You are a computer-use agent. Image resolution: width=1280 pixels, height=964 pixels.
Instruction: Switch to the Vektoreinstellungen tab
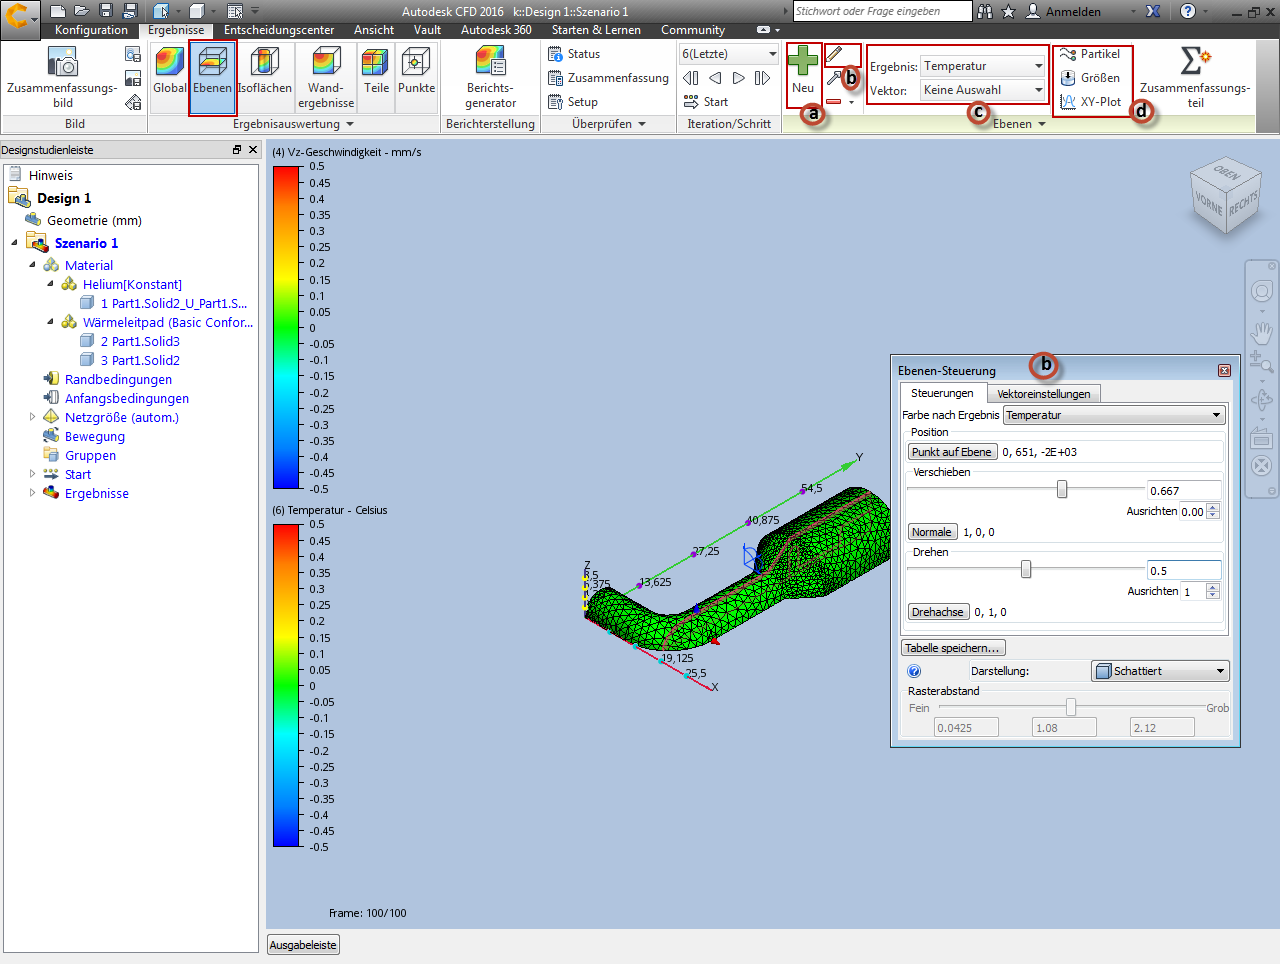(x=1044, y=394)
